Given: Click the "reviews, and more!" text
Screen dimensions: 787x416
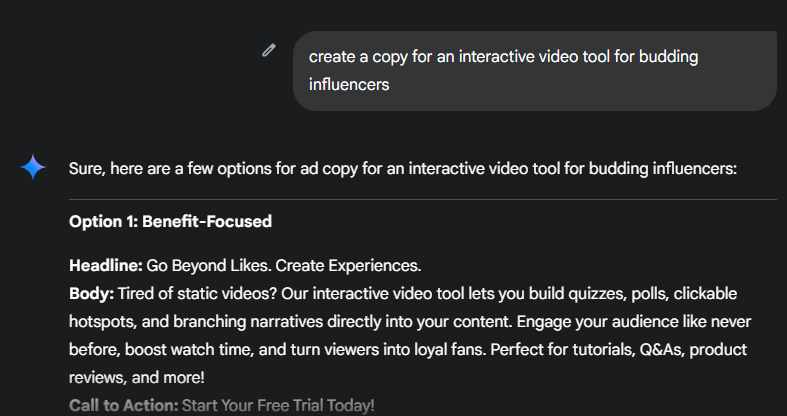Looking at the screenshot, I should [137, 377].
